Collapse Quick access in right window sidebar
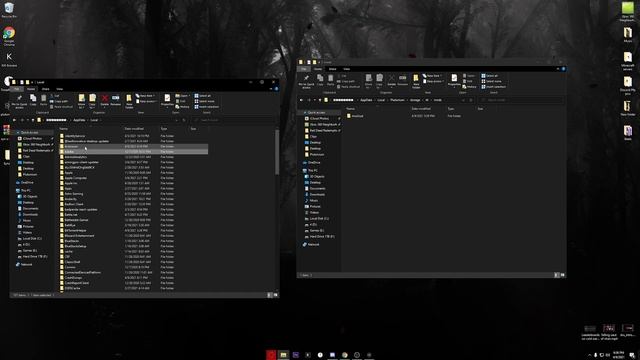Image resolution: width=640 pixels, height=360 pixels. click(x=304, y=112)
